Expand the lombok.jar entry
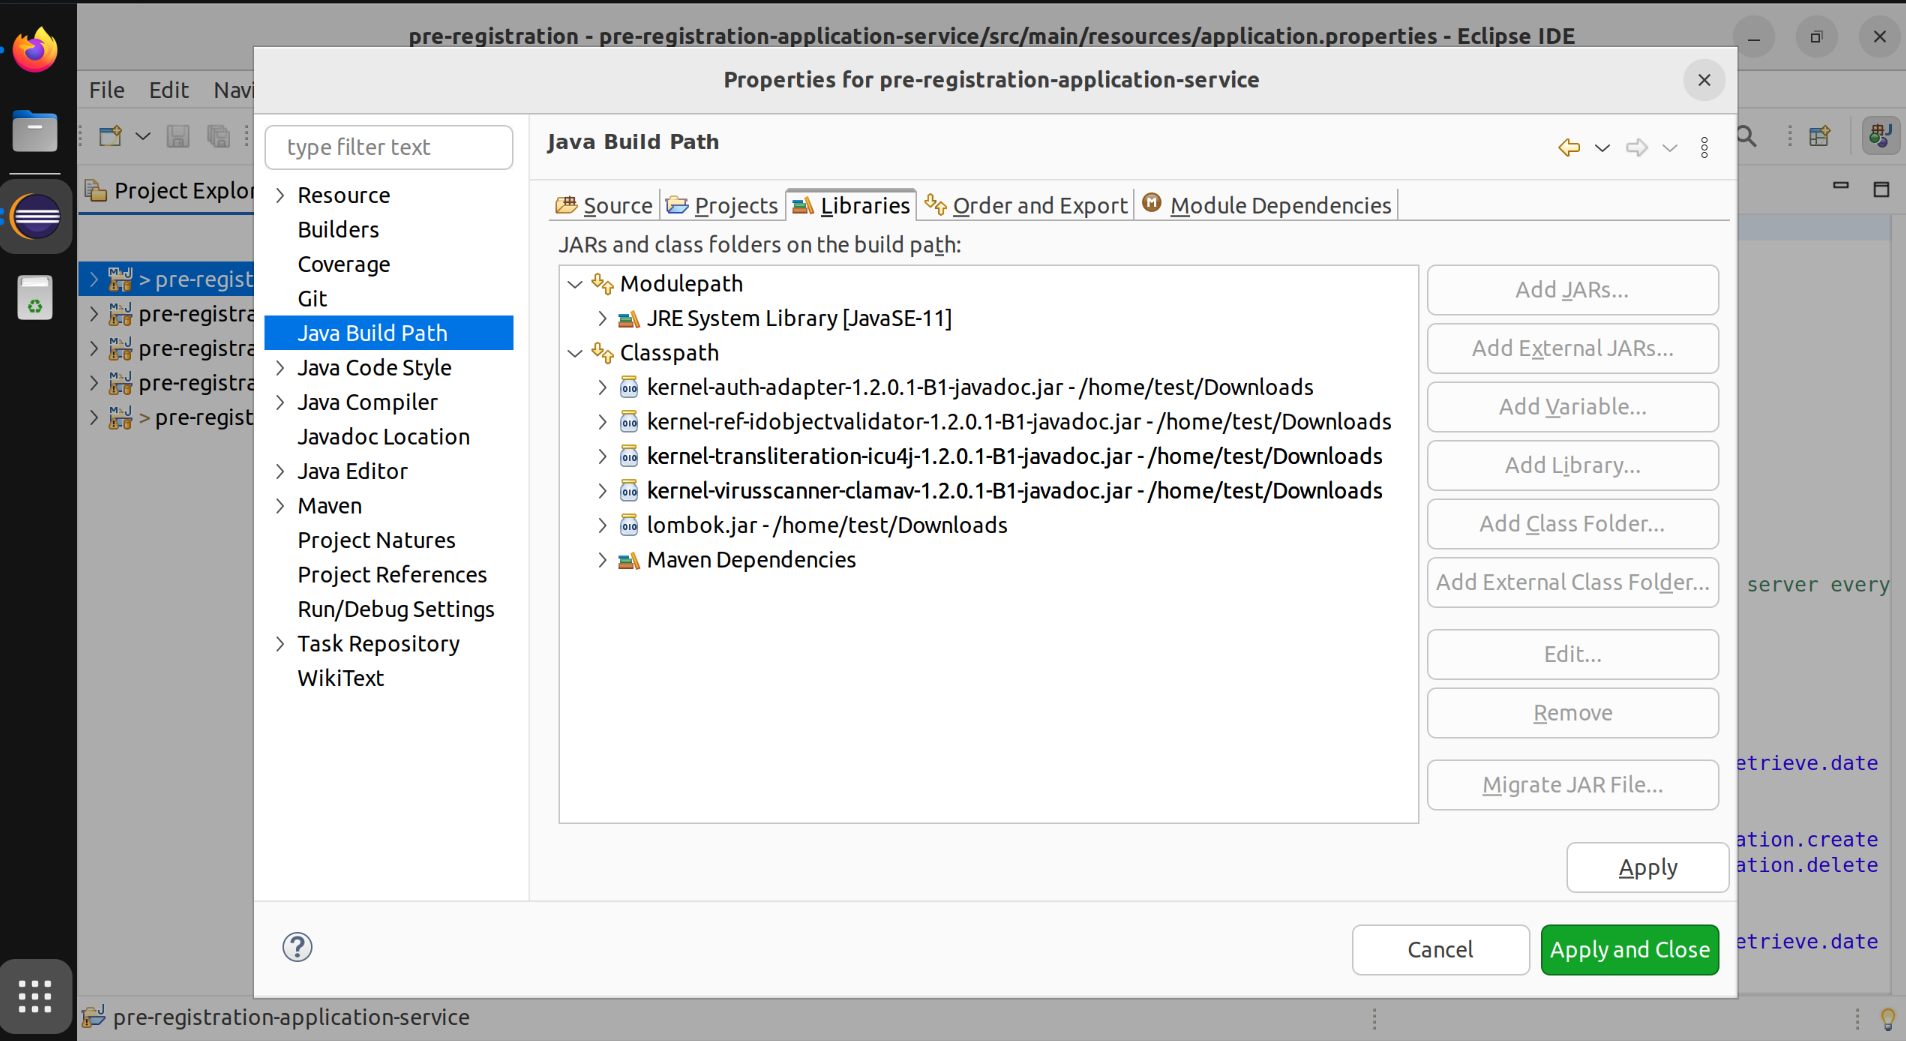Viewport: 1906px width, 1041px height. [602, 525]
